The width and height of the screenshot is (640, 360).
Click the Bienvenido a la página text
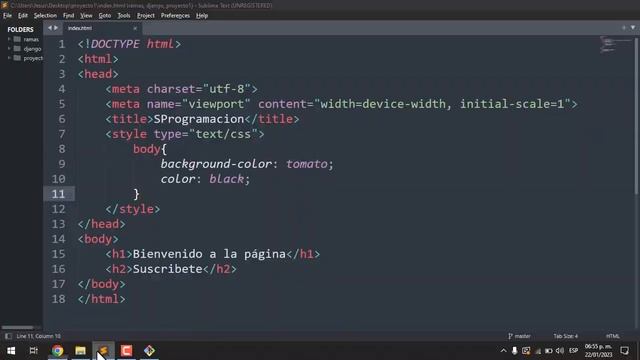[209, 254]
